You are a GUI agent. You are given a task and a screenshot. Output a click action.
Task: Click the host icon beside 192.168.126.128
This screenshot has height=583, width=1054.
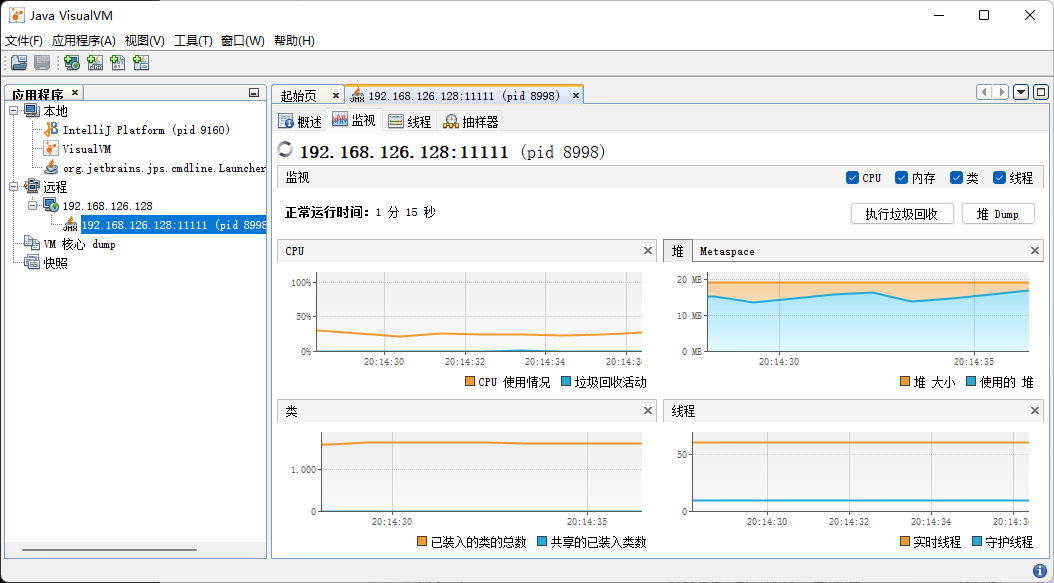pos(51,206)
